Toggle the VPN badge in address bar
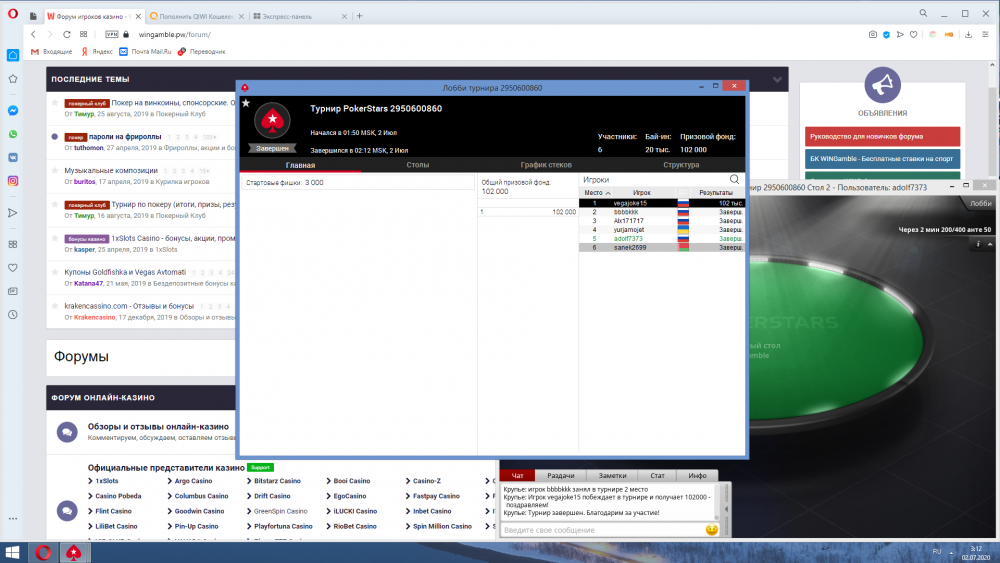The height and width of the screenshot is (563, 1000). (112, 34)
